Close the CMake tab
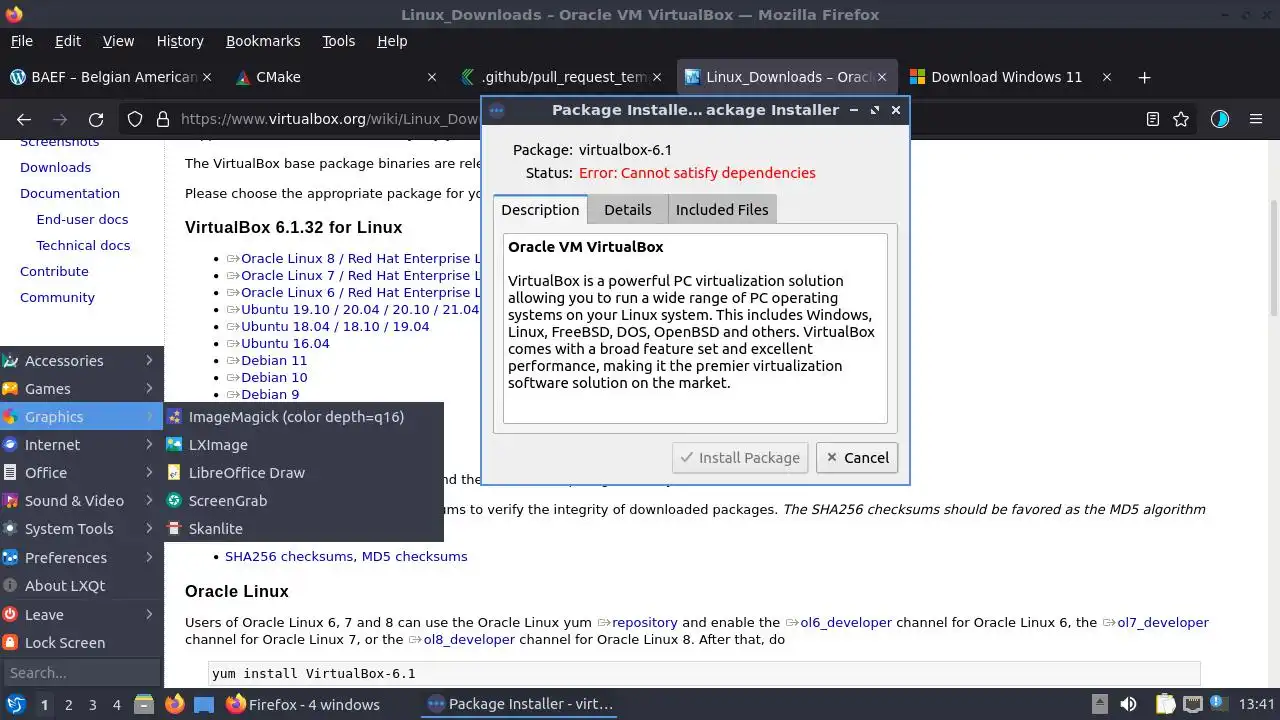The height and width of the screenshot is (720, 1280). click(432, 77)
